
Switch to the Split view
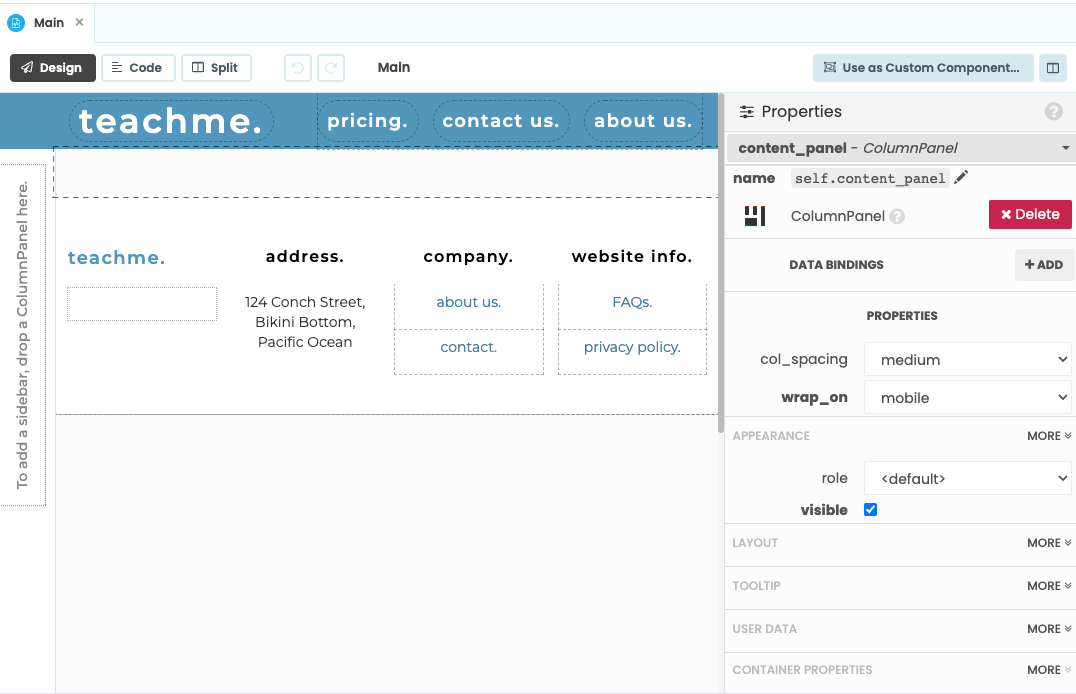click(x=216, y=68)
